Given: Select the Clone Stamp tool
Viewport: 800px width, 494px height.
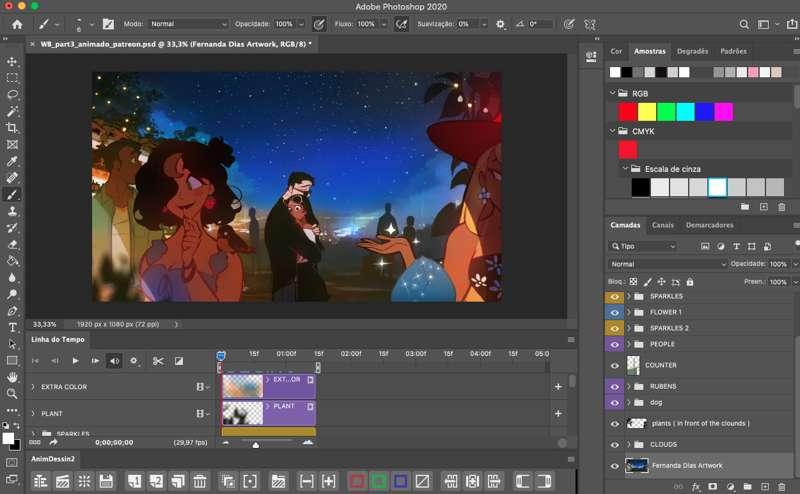Looking at the screenshot, I should 12,211.
